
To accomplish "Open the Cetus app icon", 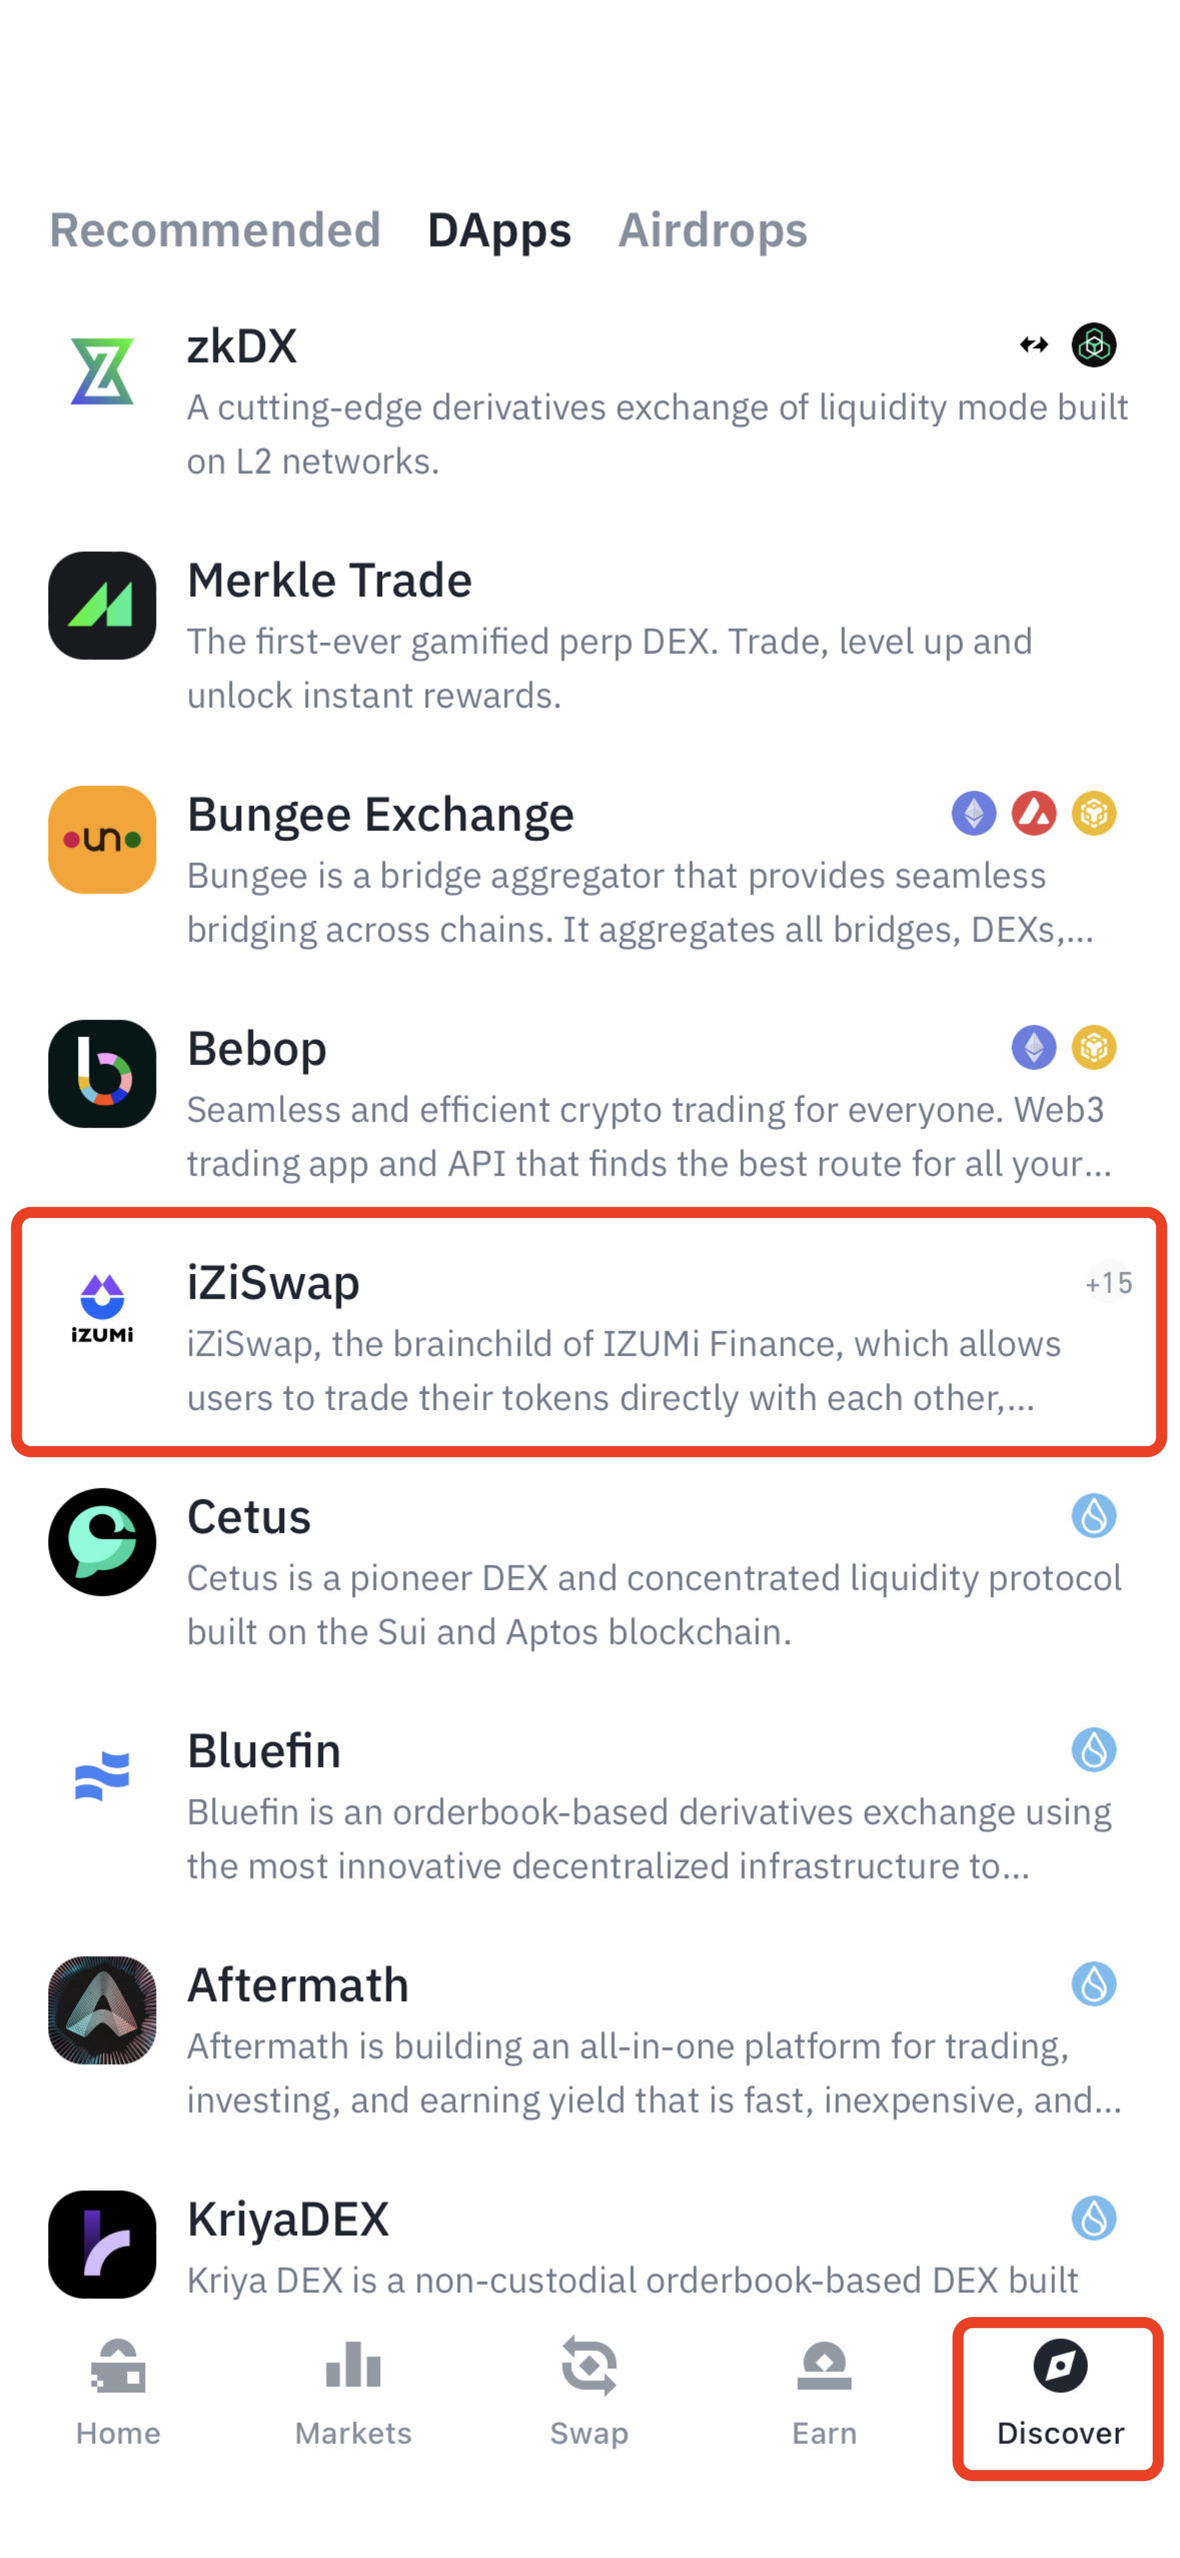I will (102, 1541).
